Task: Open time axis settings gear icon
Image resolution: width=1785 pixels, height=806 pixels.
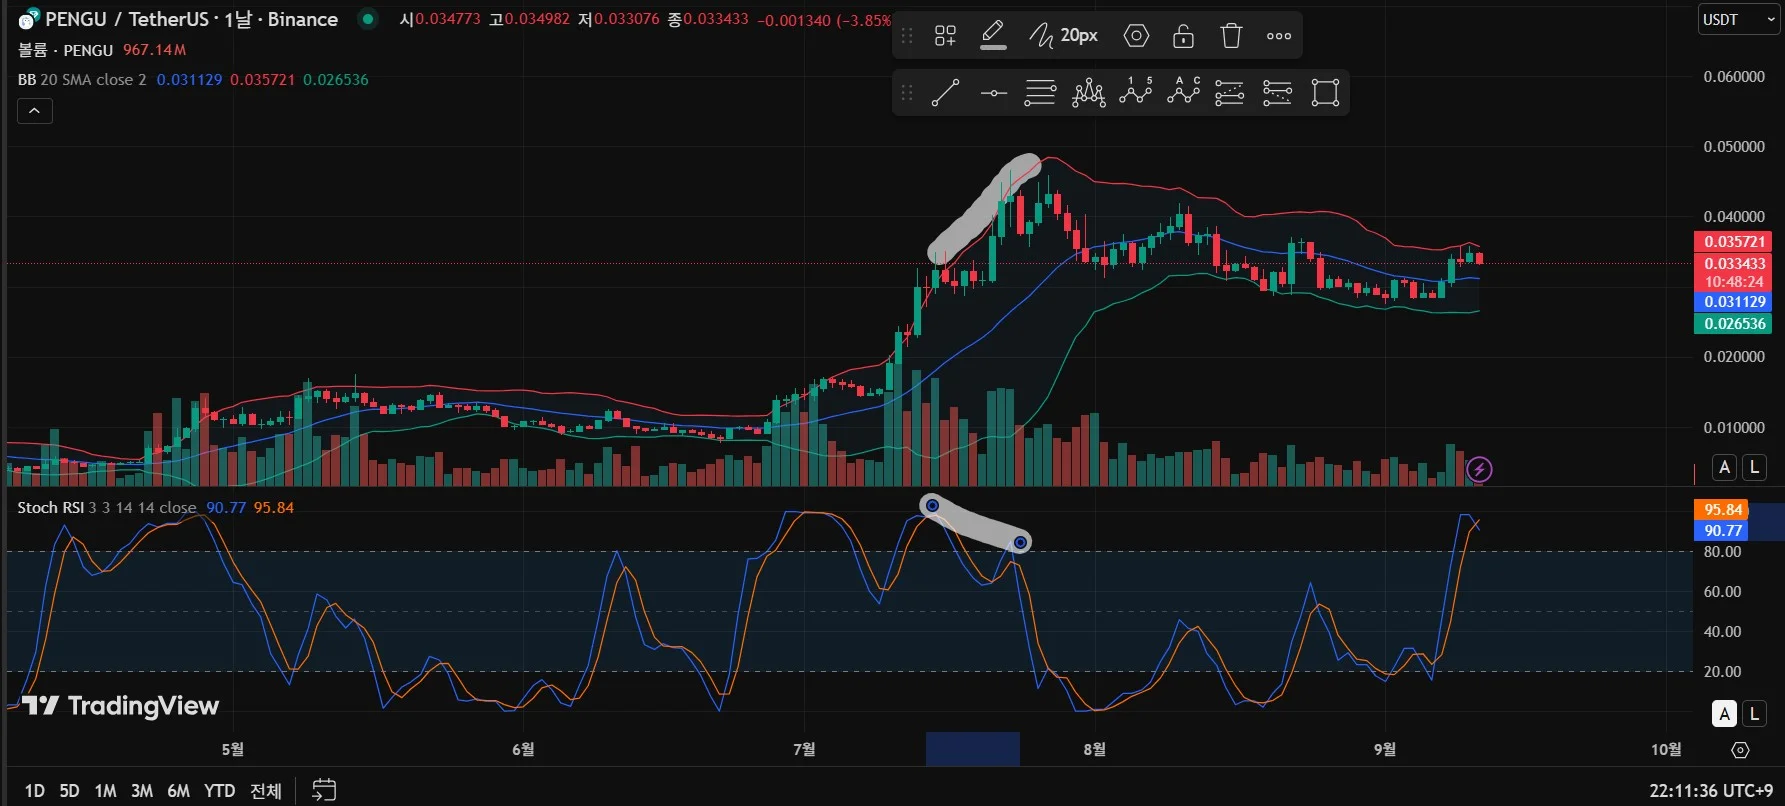Action: click(x=1740, y=750)
